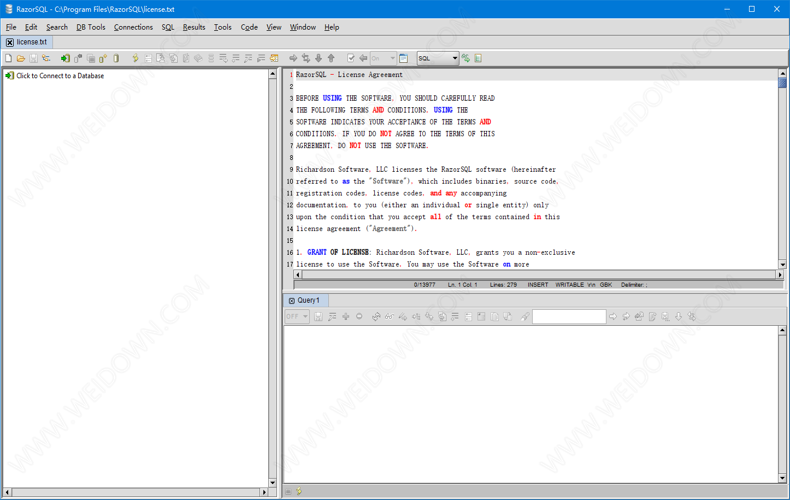Open the Help menu
Viewport: 790px width, 500px height.
tap(332, 27)
